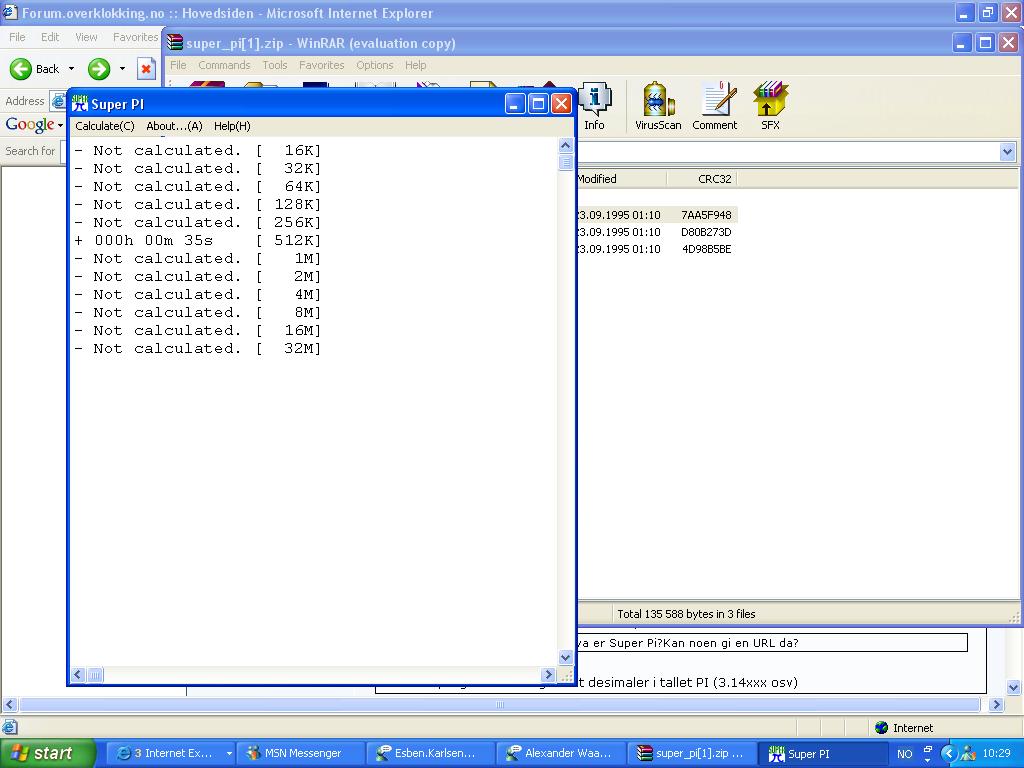Click WinRAR status Total 135 588 bytes
This screenshot has height=768, width=1024.
pyautogui.click(x=686, y=614)
